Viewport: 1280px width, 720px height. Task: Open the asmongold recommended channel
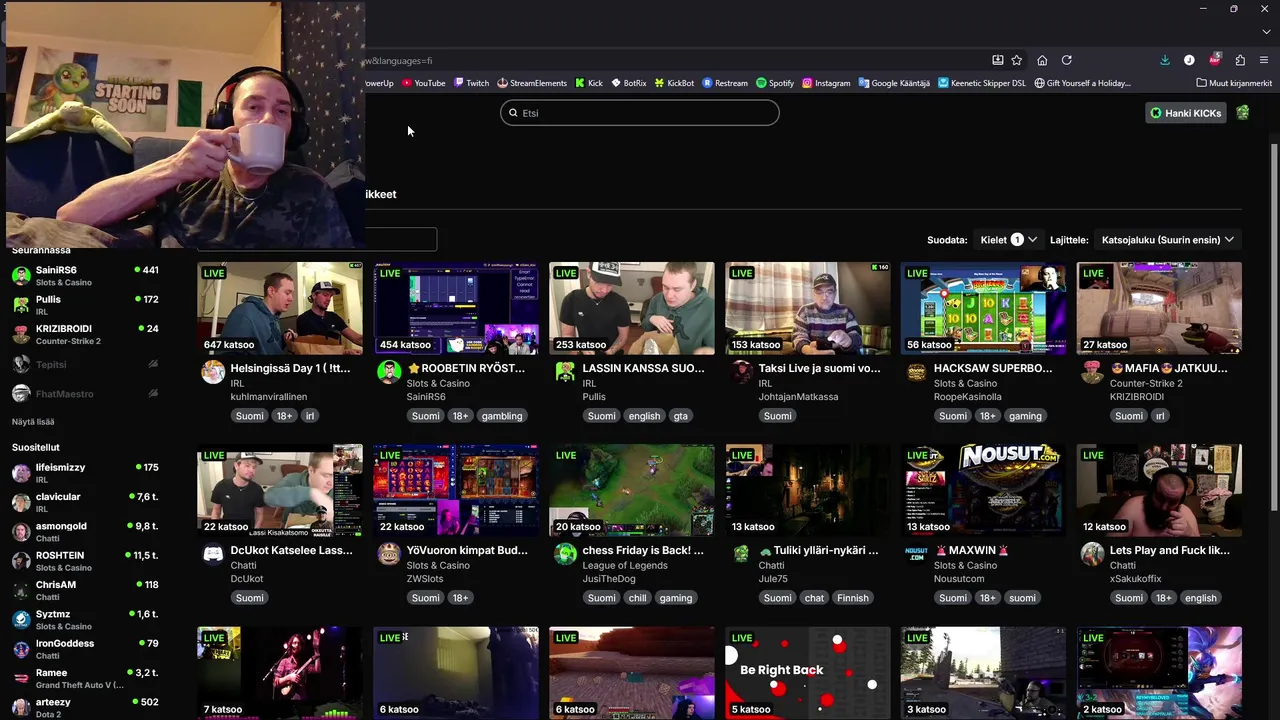85,531
